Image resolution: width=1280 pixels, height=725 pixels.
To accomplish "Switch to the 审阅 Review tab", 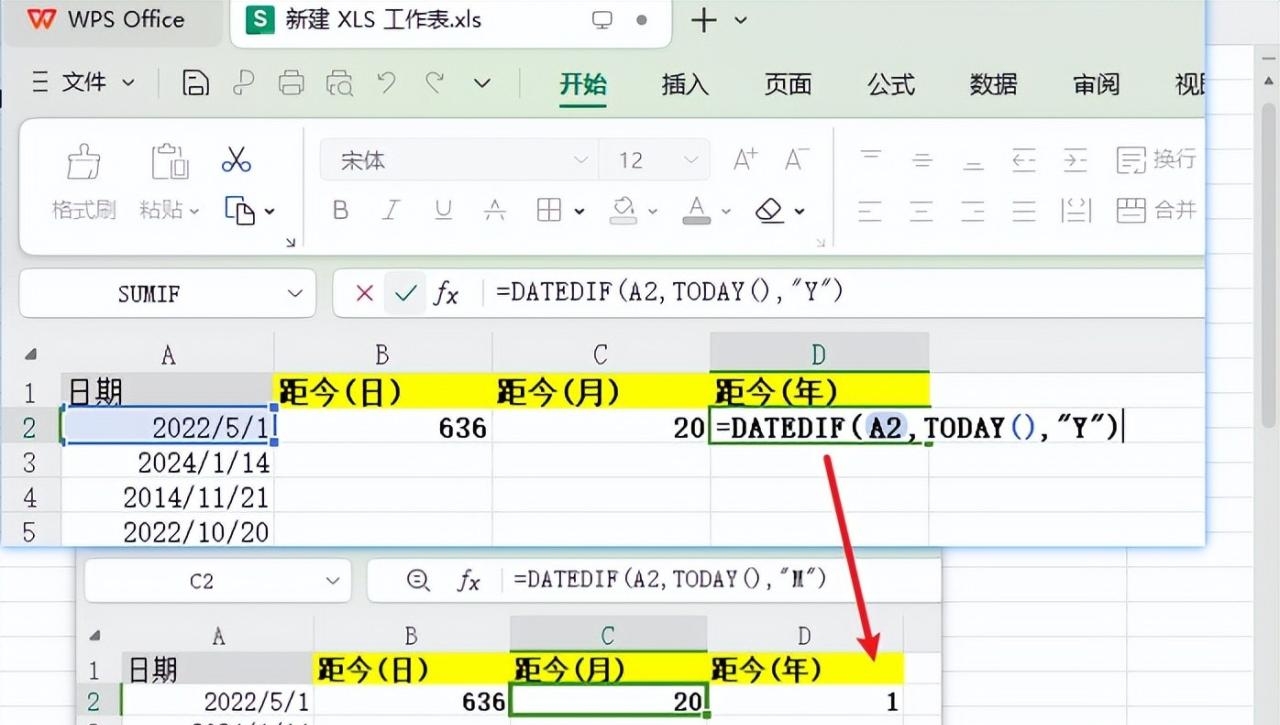I will point(1096,84).
